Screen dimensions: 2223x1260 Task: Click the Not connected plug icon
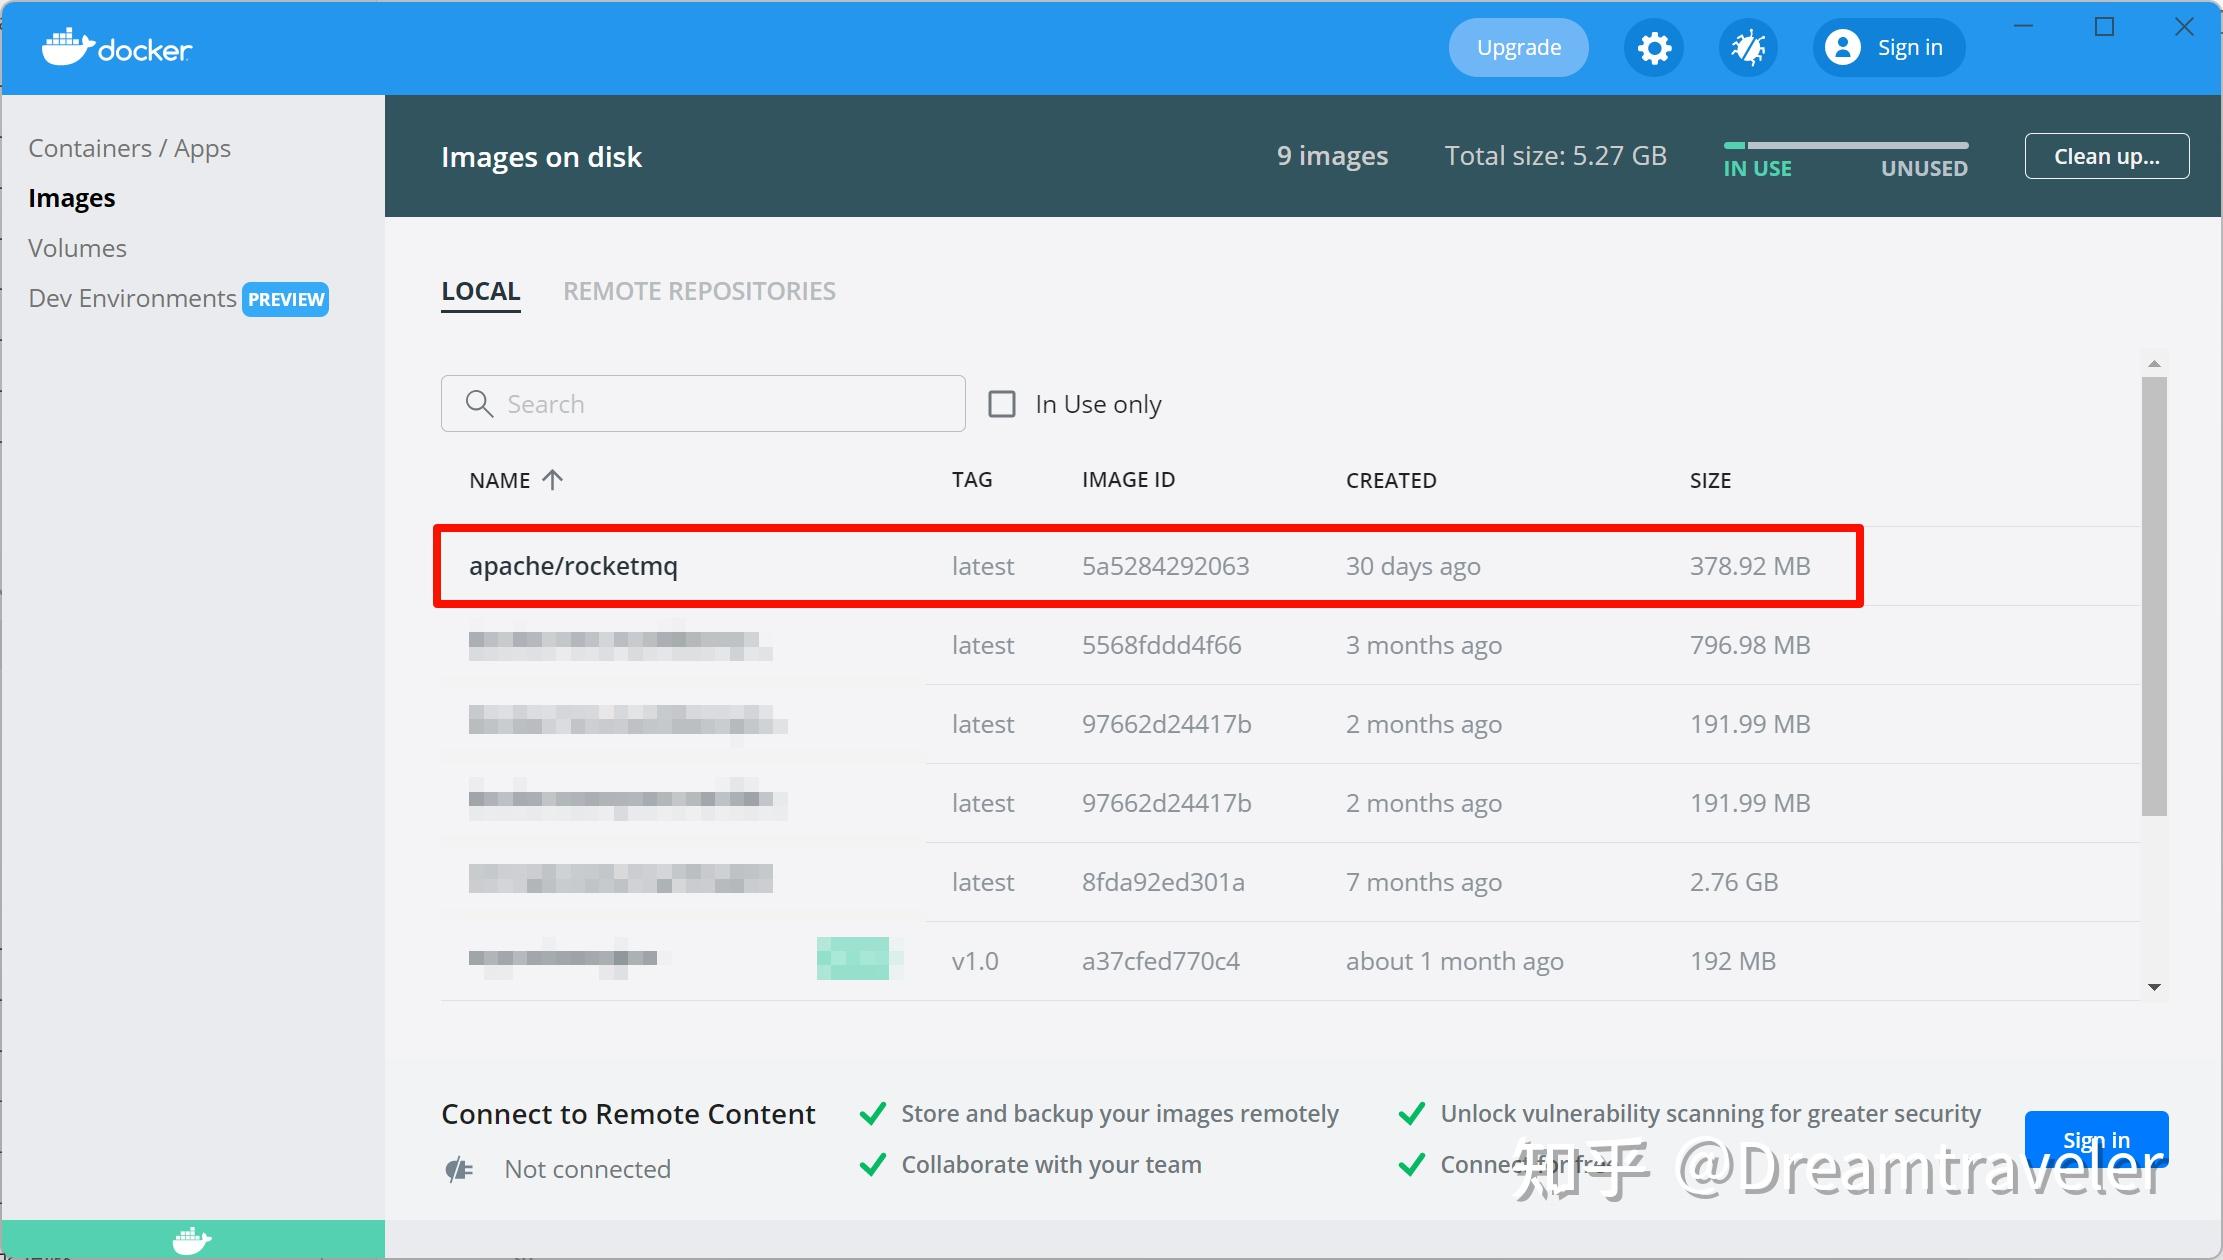coord(460,1168)
